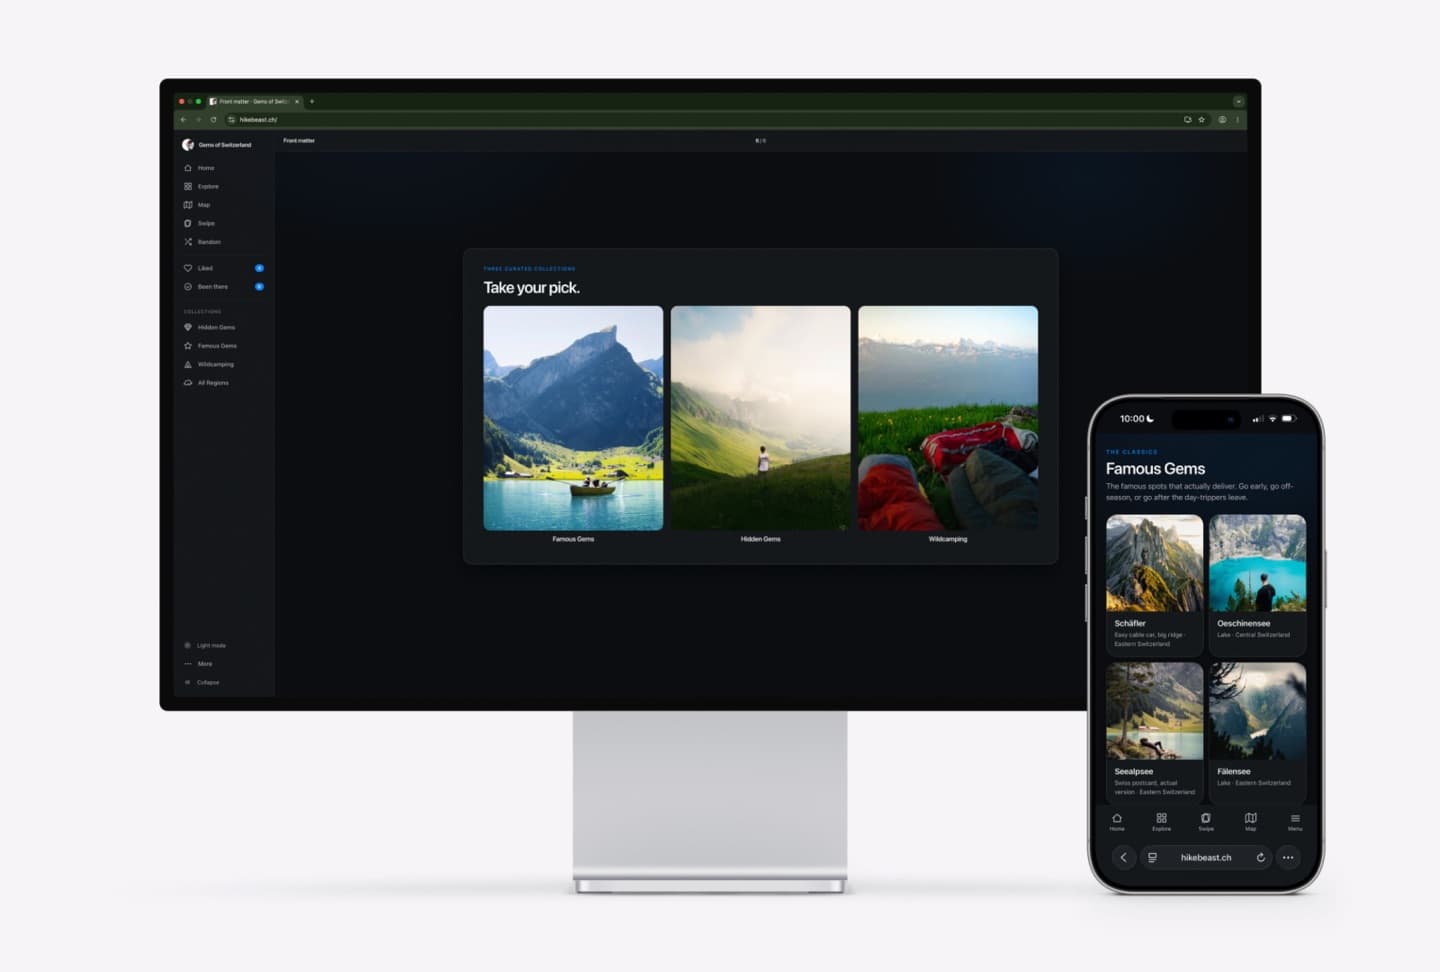Click the install app icon in address bar

click(1188, 120)
